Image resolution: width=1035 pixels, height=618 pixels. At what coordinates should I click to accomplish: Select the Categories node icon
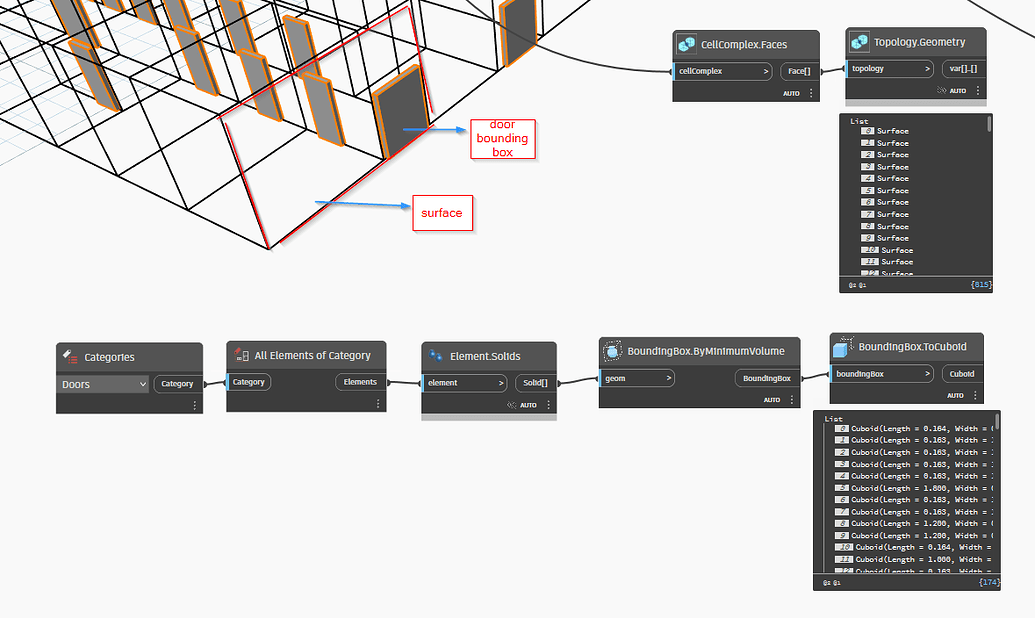pyautogui.click(x=69, y=356)
